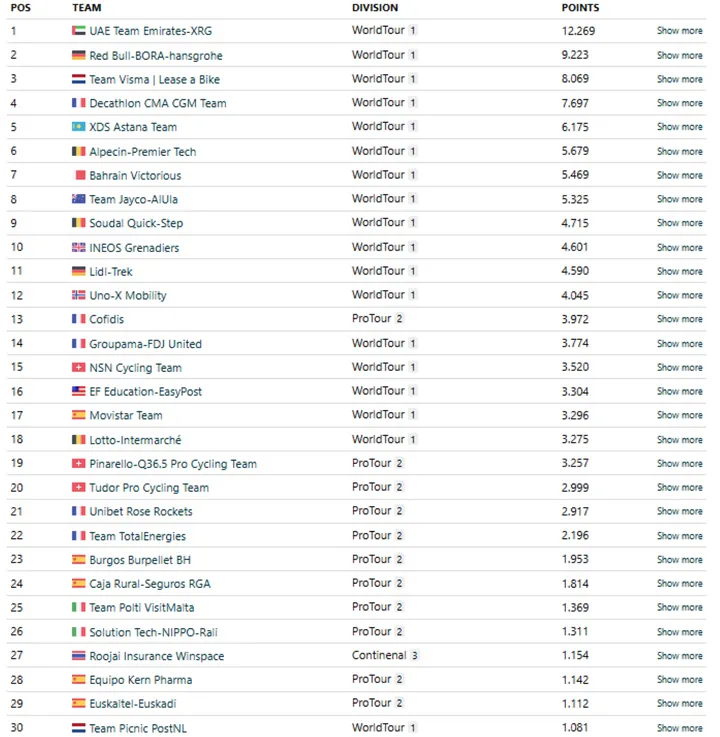720x737 pixels.
Task: Open the Red Bull-BORA-hansgrohe team link
Action: pyautogui.click(x=156, y=56)
